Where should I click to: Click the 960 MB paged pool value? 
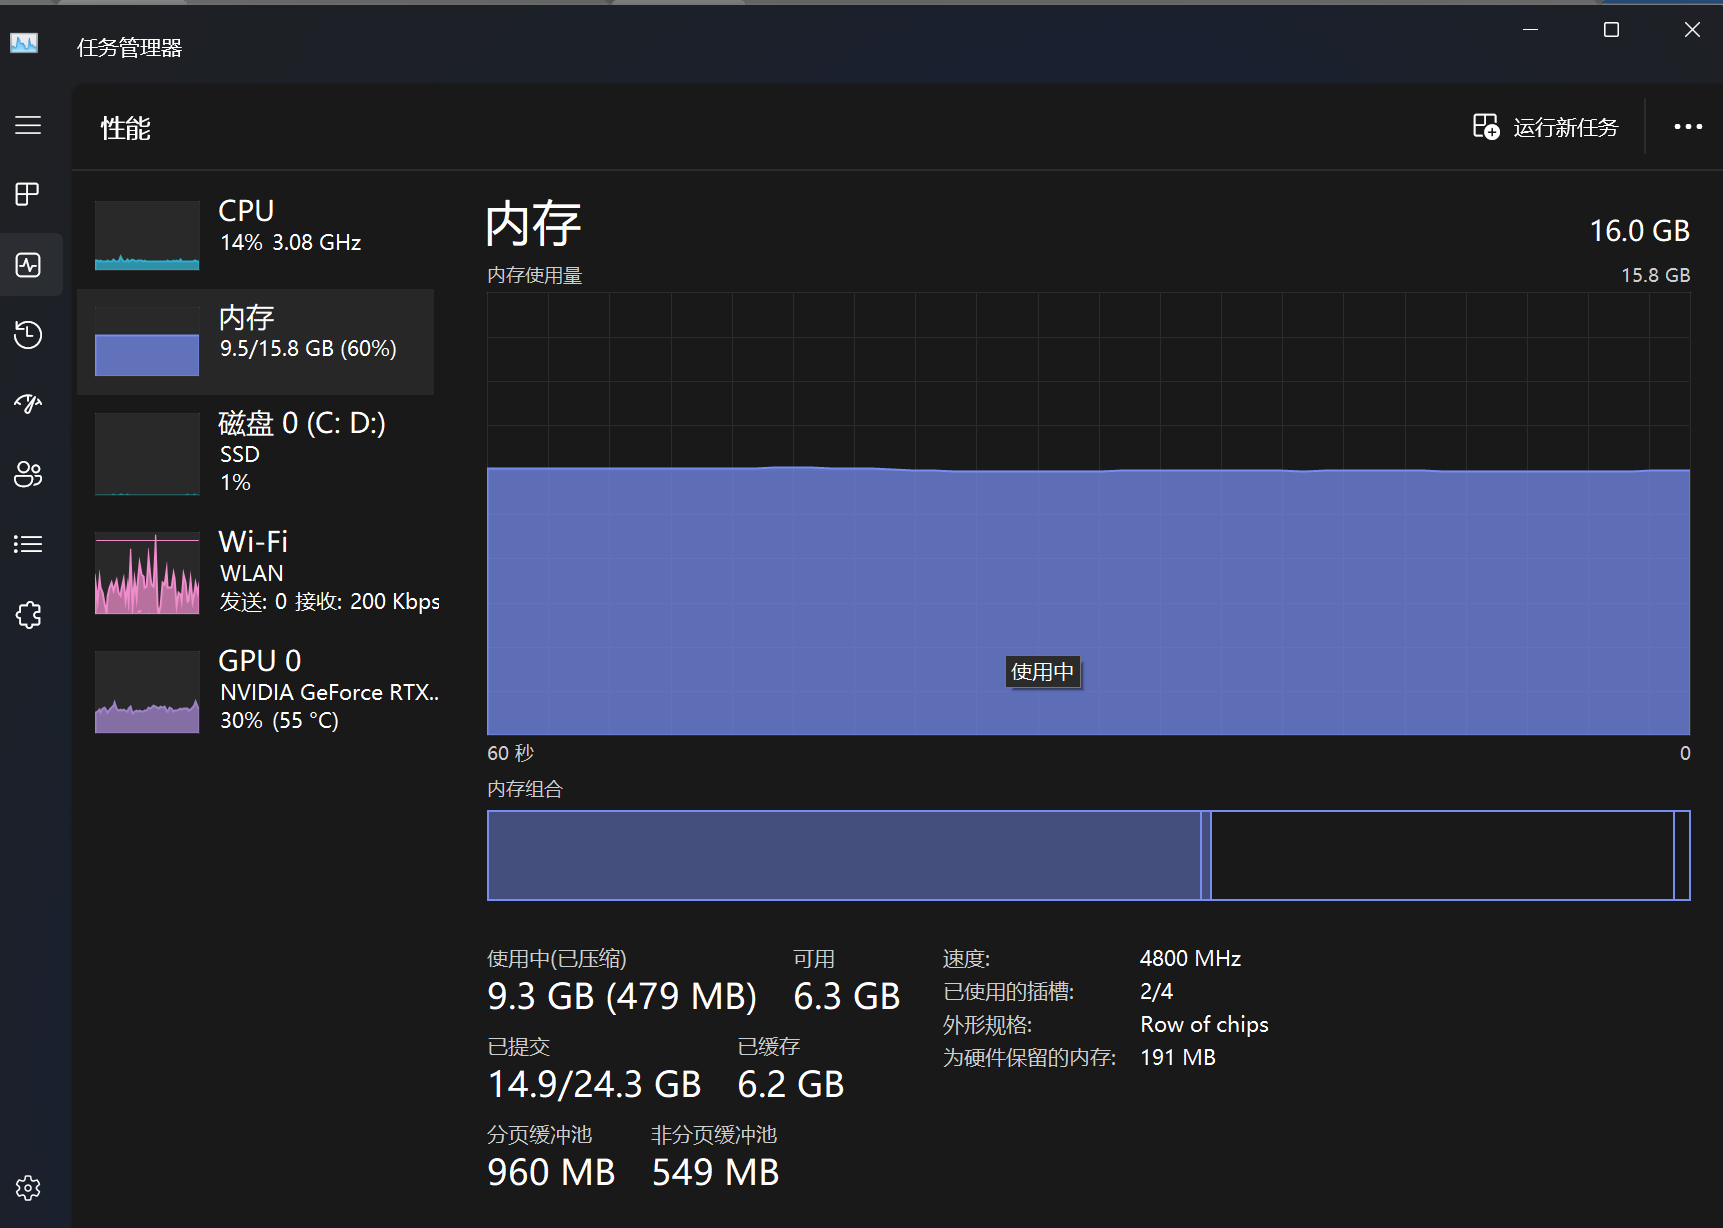click(551, 1173)
